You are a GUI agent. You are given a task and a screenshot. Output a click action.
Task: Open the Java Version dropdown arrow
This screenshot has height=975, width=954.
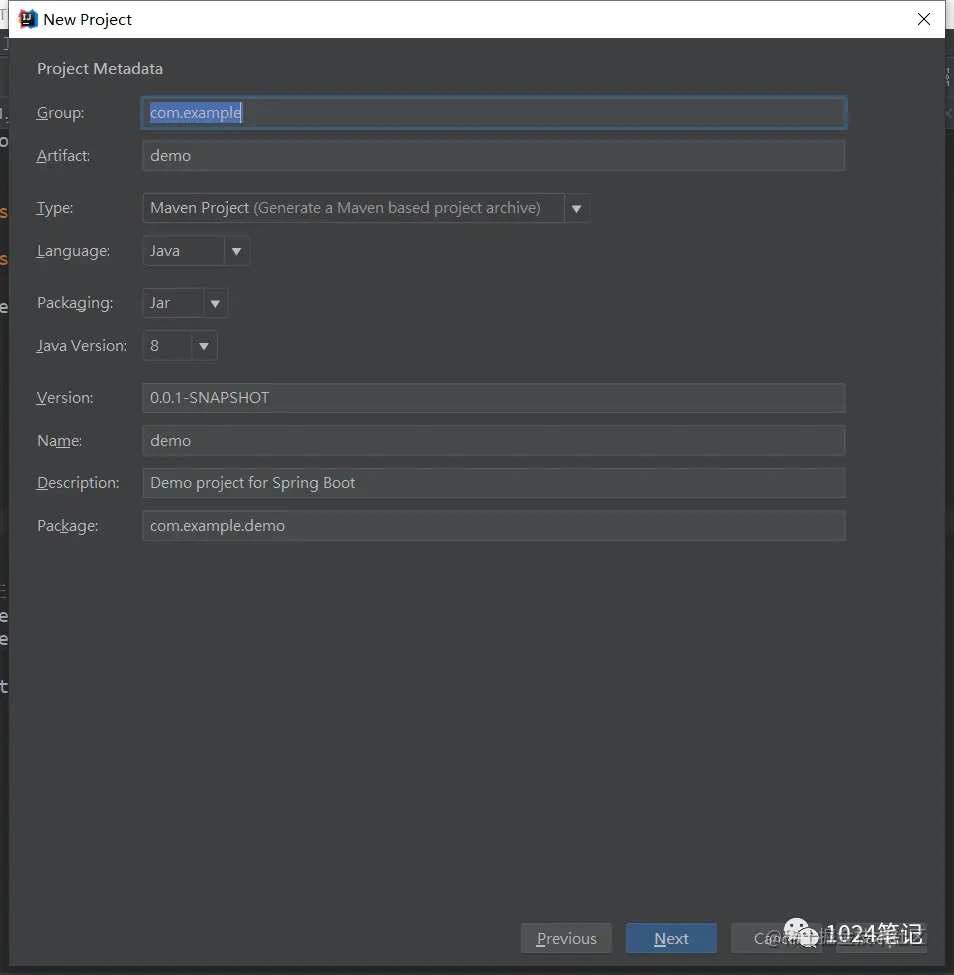(204, 346)
